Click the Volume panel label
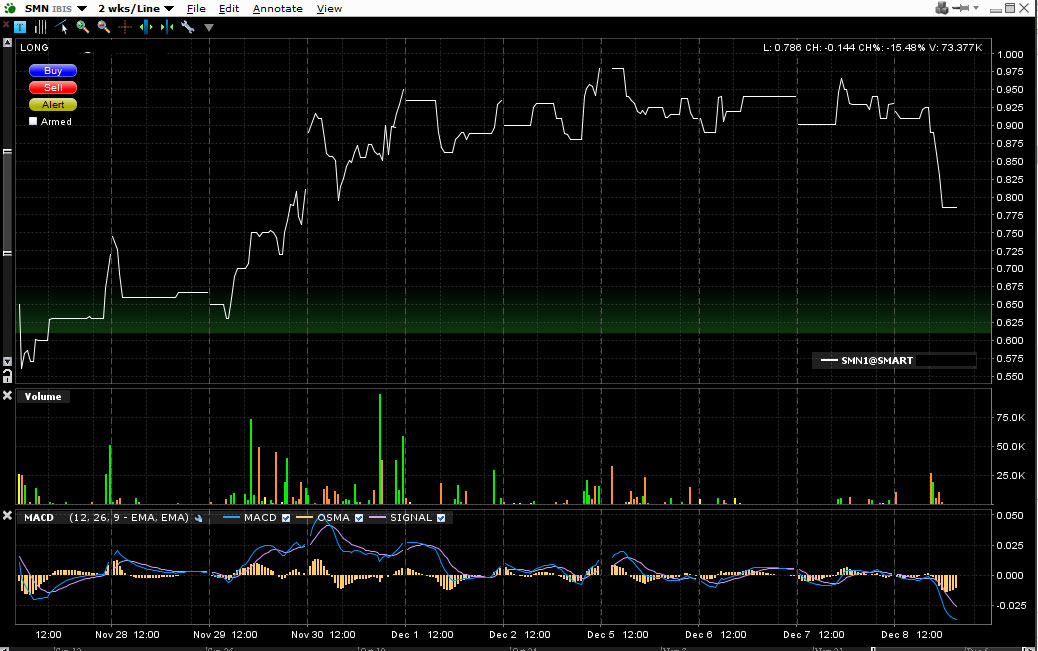This screenshot has height=651, width=1038. [43, 397]
